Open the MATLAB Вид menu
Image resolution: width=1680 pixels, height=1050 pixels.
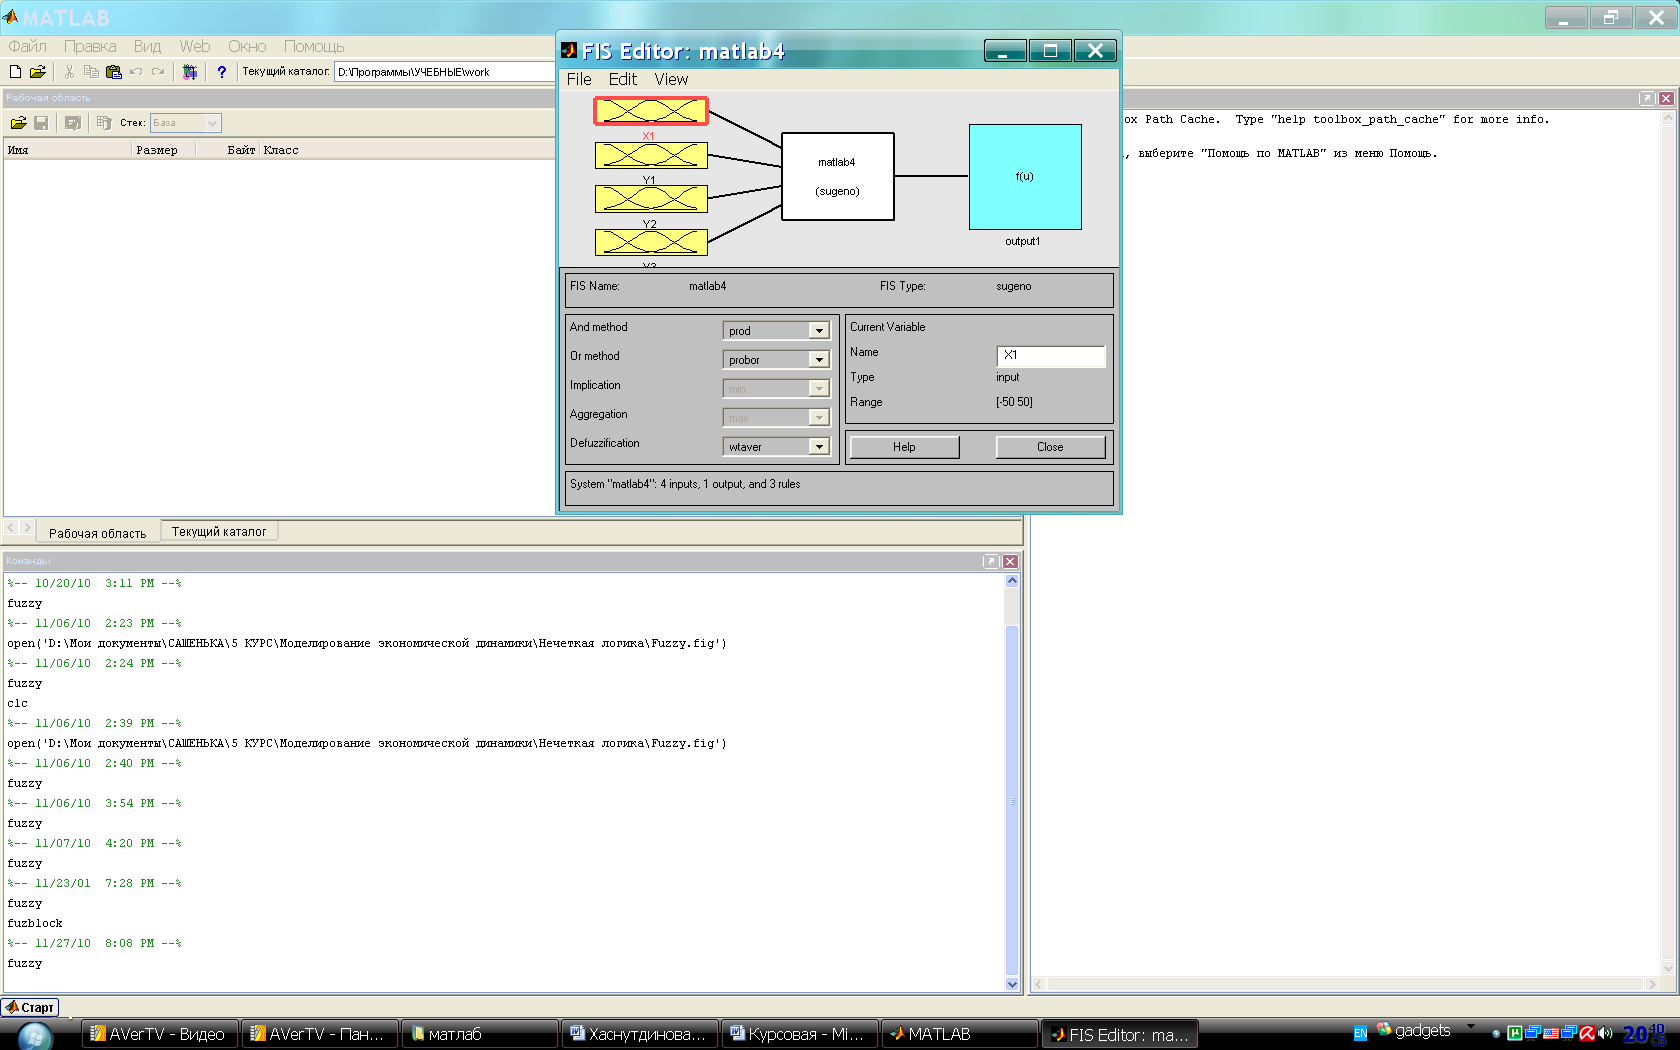147,46
